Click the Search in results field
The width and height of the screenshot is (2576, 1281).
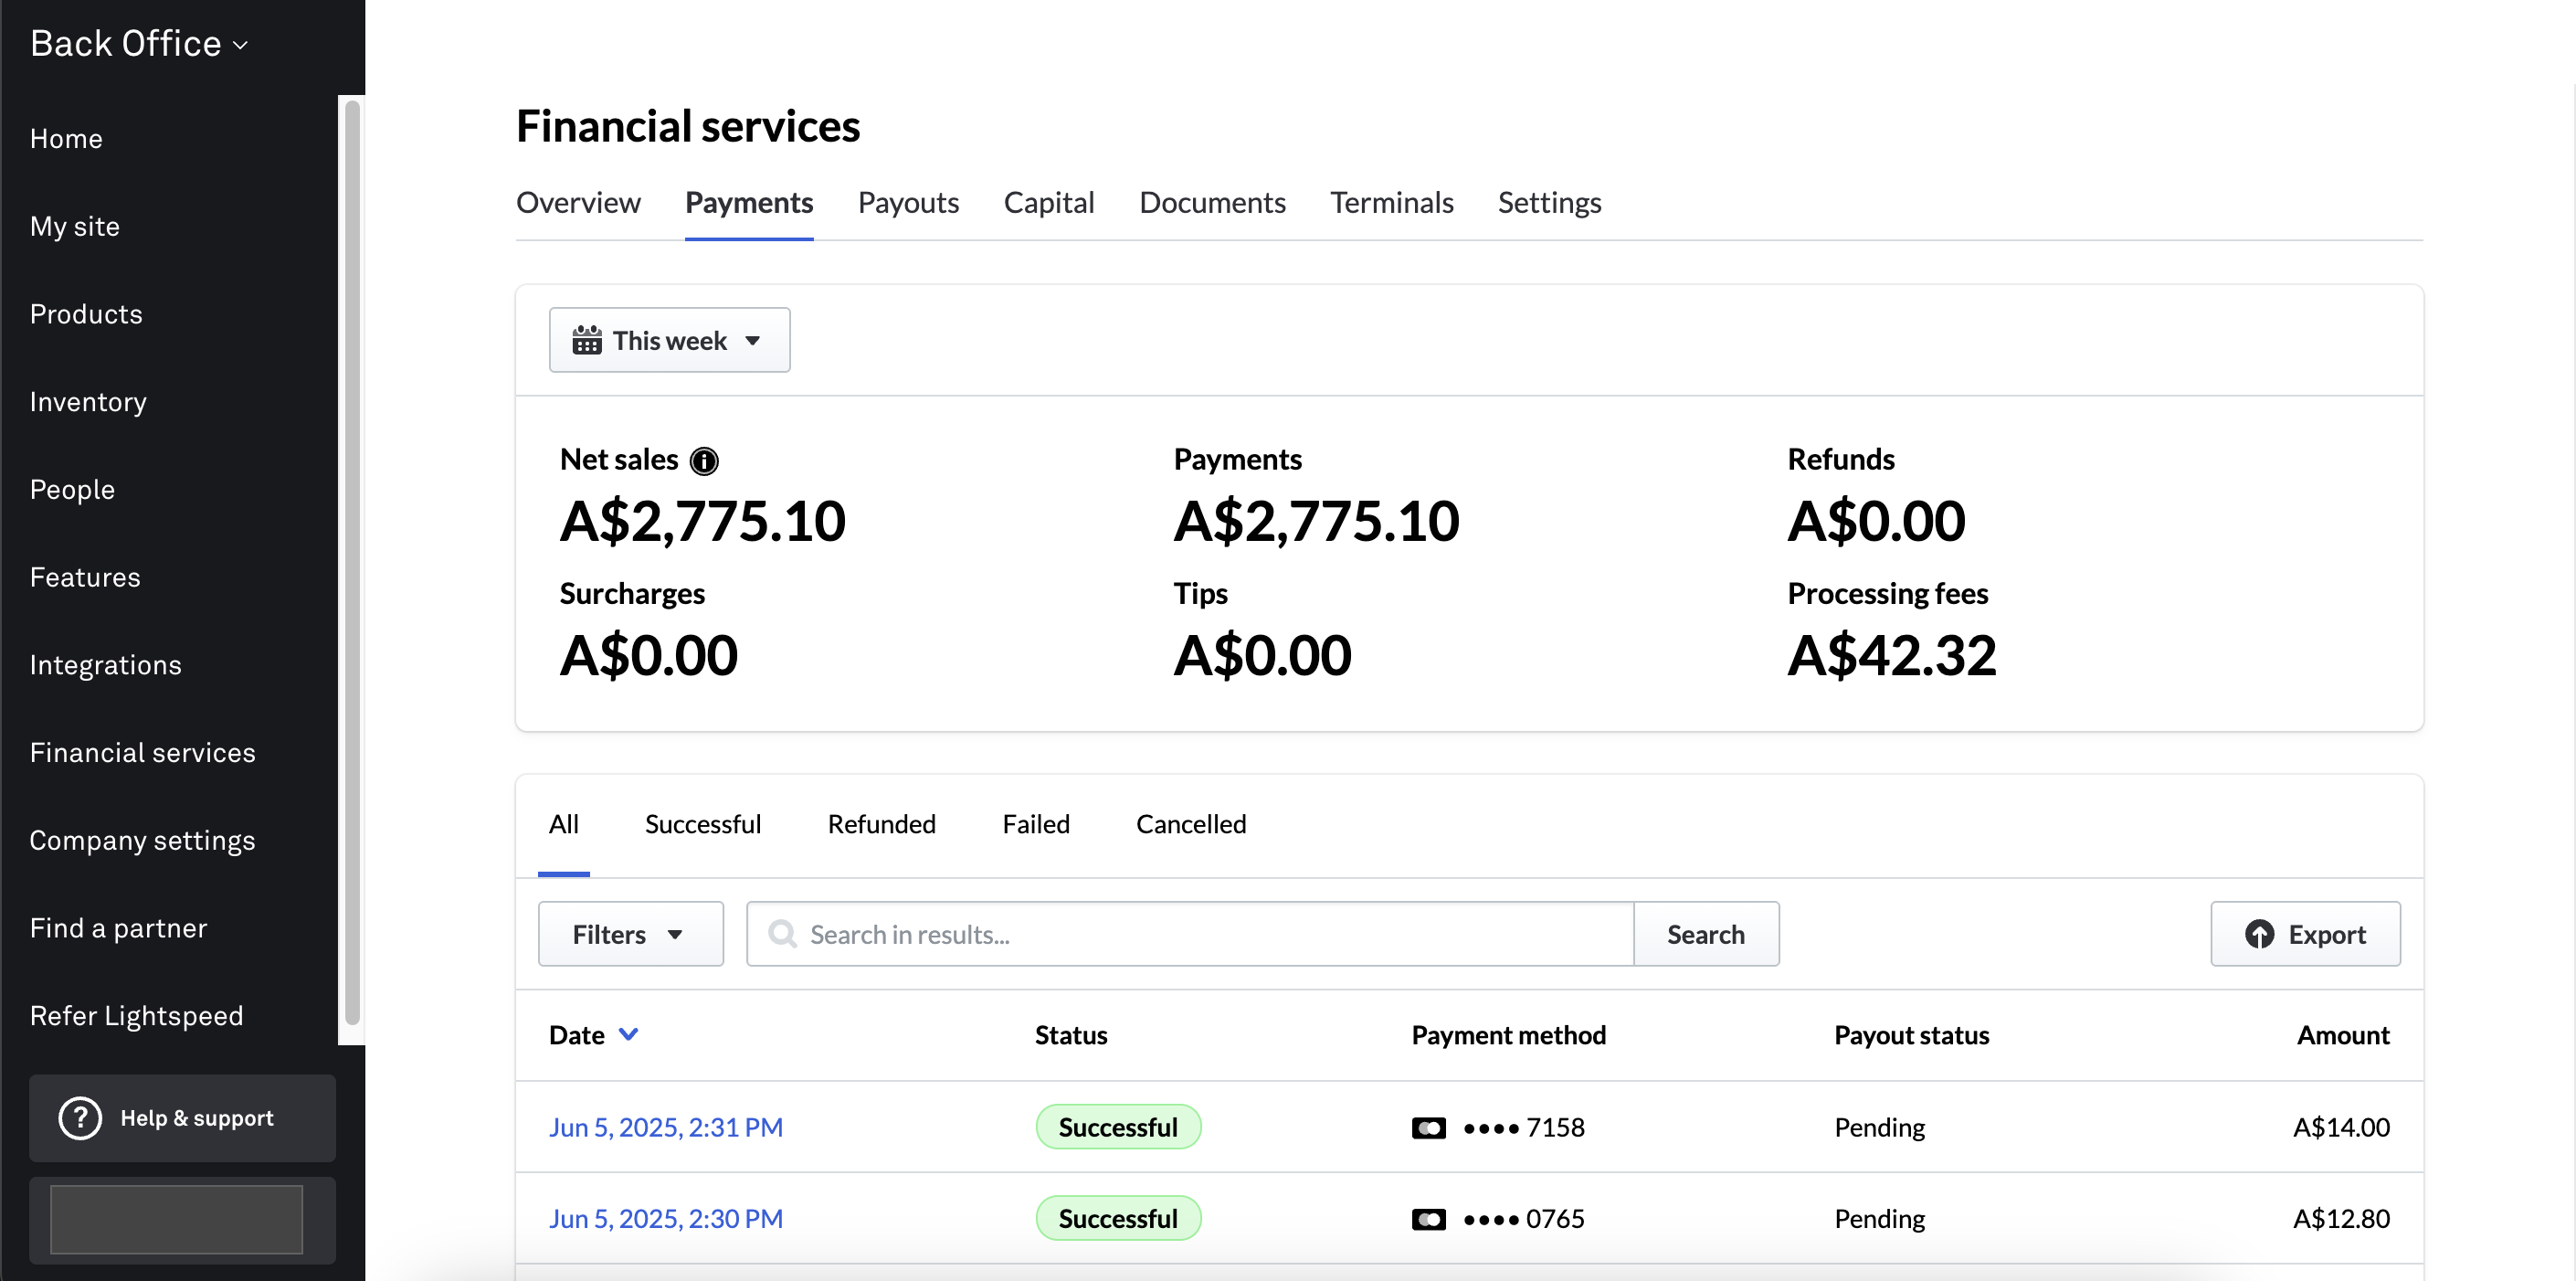[1190, 934]
